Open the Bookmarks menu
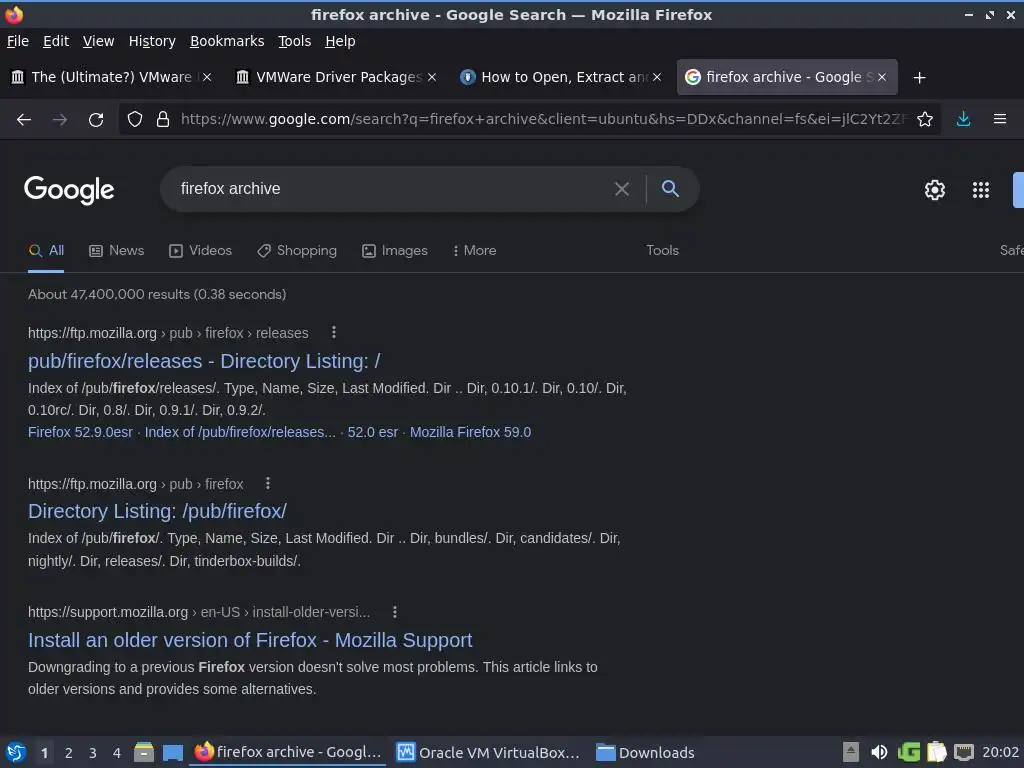 coord(227,41)
